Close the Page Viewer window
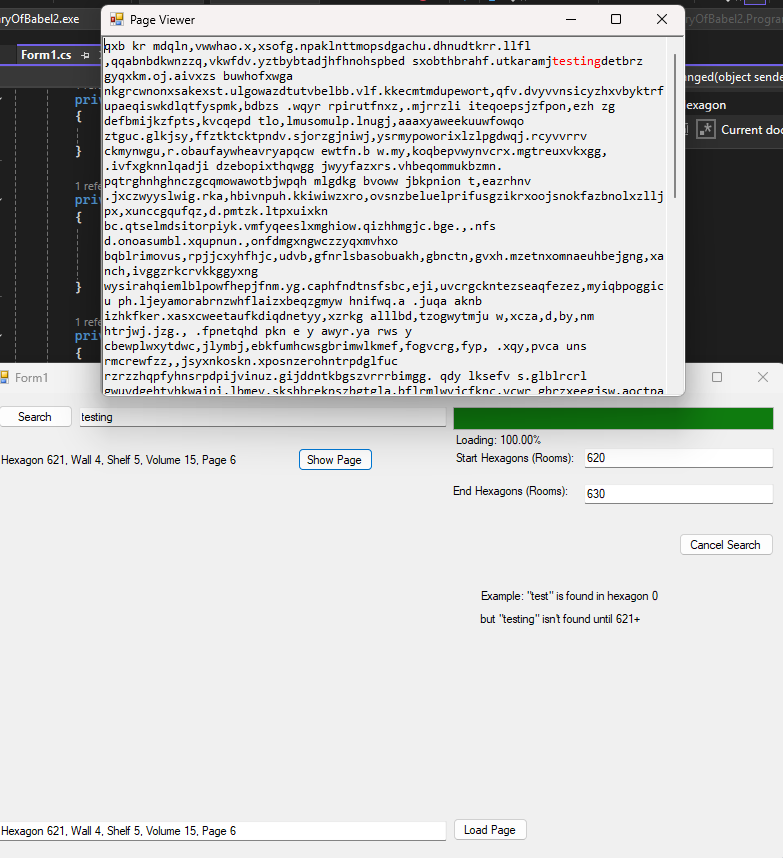783x858 pixels. point(662,19)
